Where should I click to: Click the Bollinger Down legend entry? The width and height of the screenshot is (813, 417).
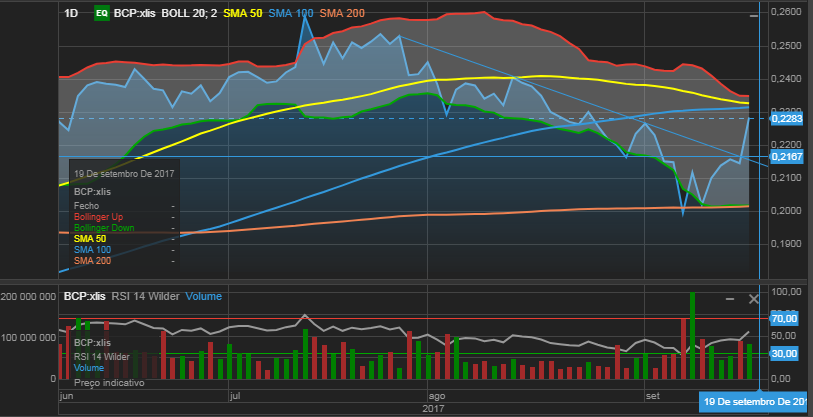click(x=104, y=228)
